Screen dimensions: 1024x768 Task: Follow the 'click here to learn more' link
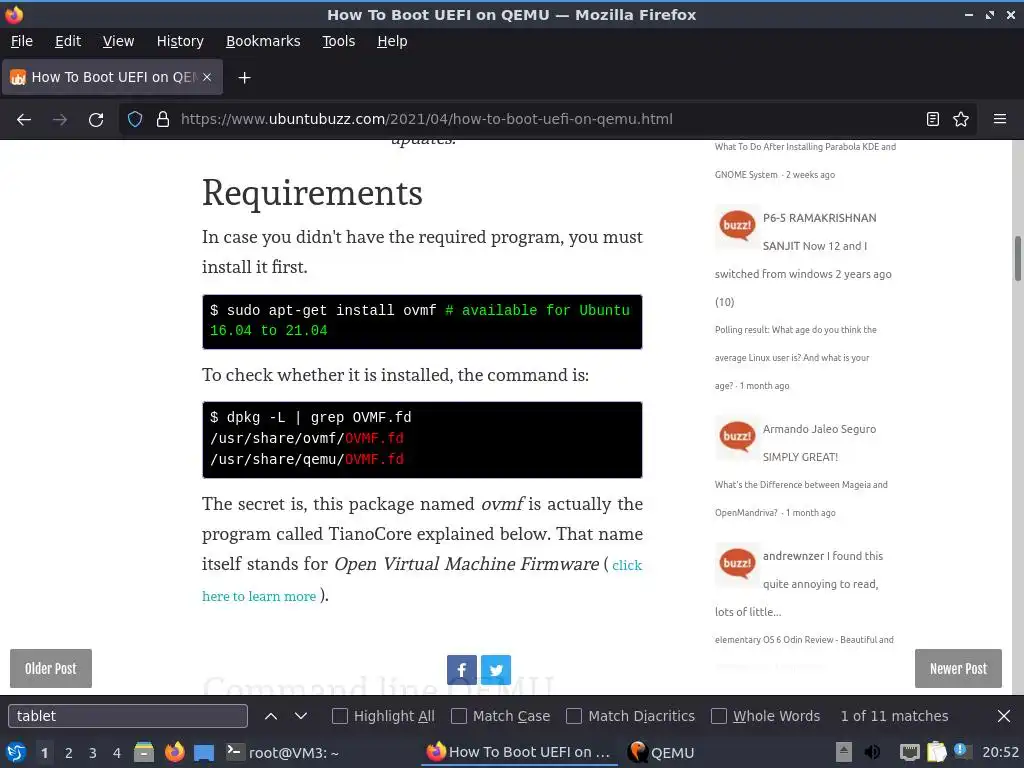pos(259,596)
